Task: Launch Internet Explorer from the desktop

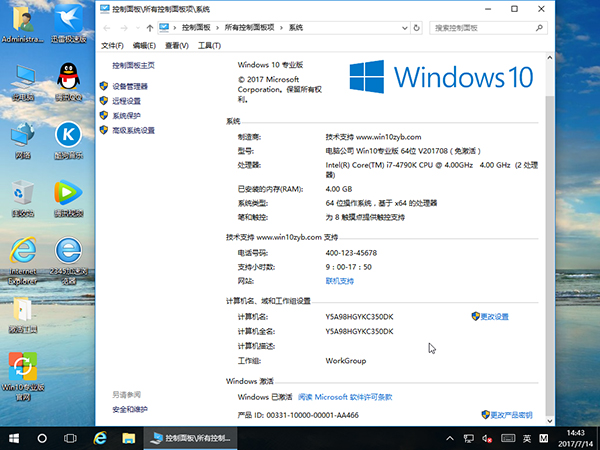Action: 22,253
